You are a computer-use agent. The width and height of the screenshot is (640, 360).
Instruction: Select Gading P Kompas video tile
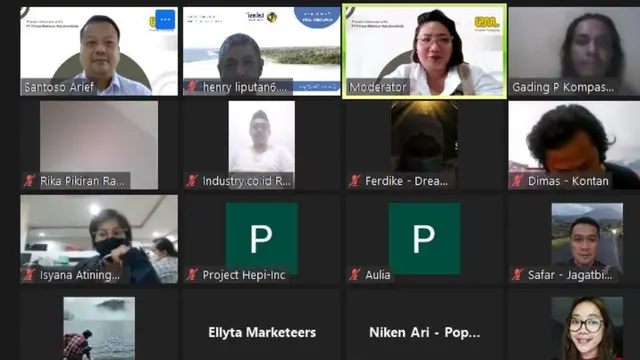pos(574,51)
